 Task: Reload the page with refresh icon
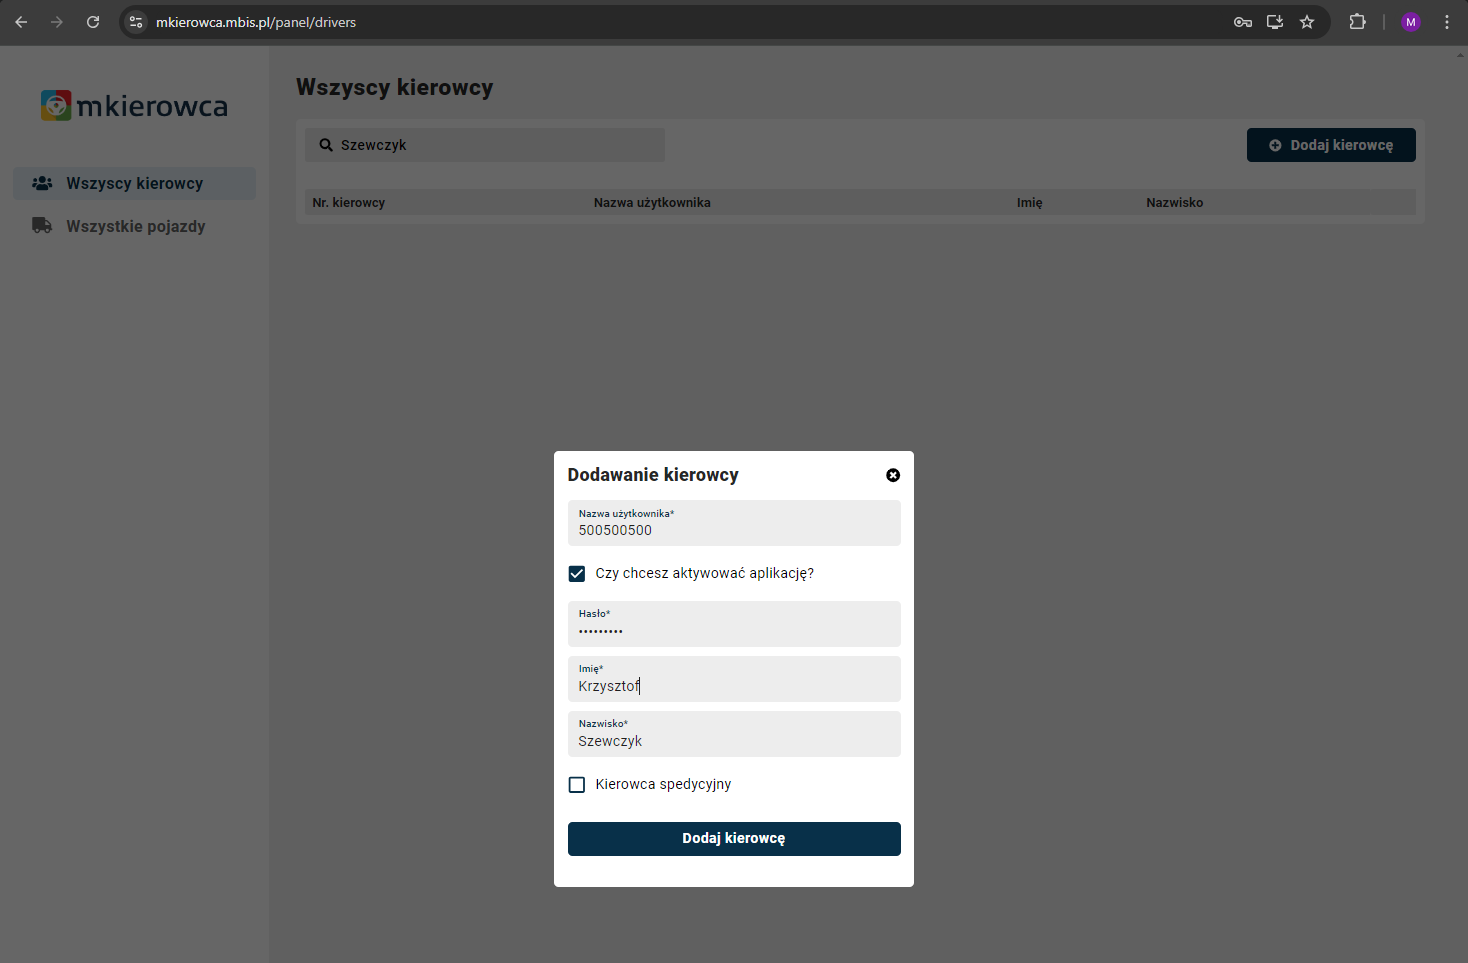(x=93, y=22)
